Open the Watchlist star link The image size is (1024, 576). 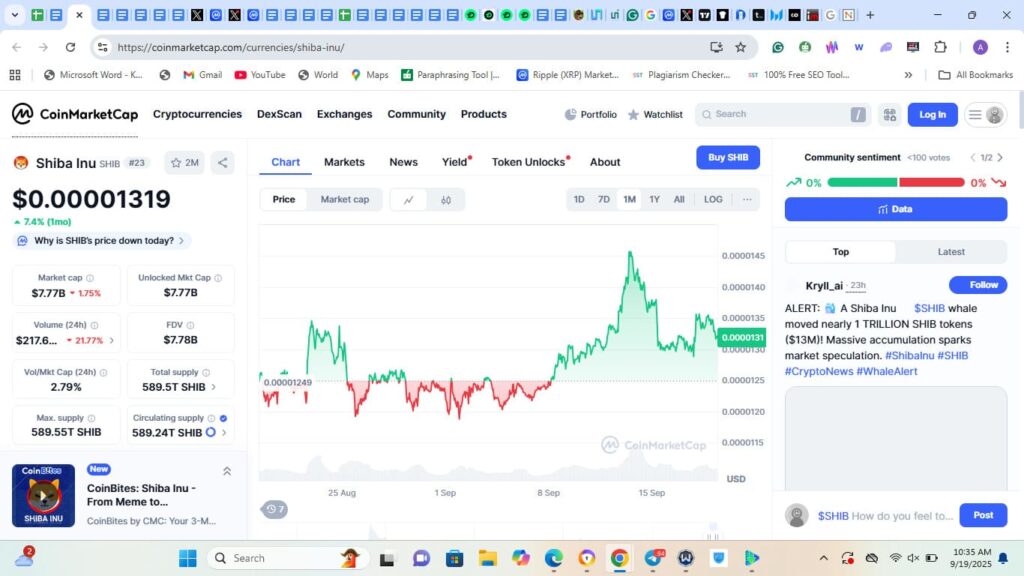(x=655, y=114)
